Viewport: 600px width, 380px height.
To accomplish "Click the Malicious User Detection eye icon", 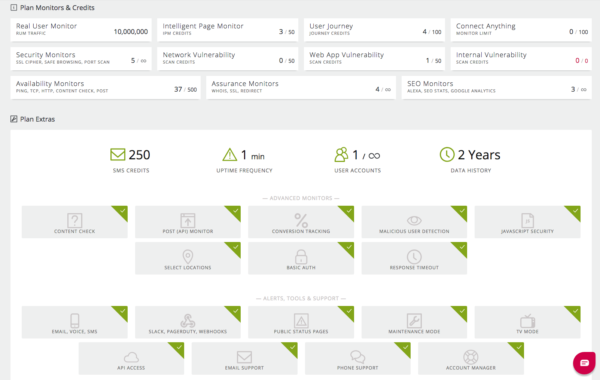I will pyautogui.click(x=414, y=220).
